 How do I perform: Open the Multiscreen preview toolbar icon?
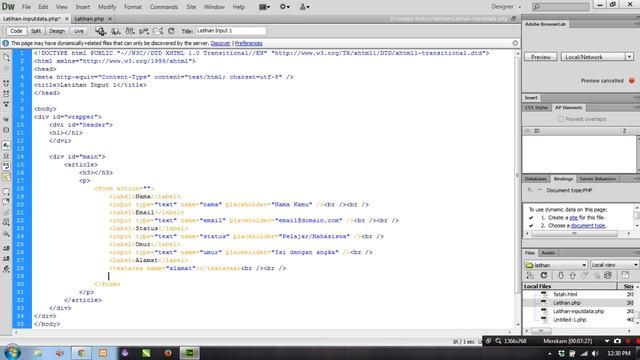pyautogui.click(x=100, y=31)
